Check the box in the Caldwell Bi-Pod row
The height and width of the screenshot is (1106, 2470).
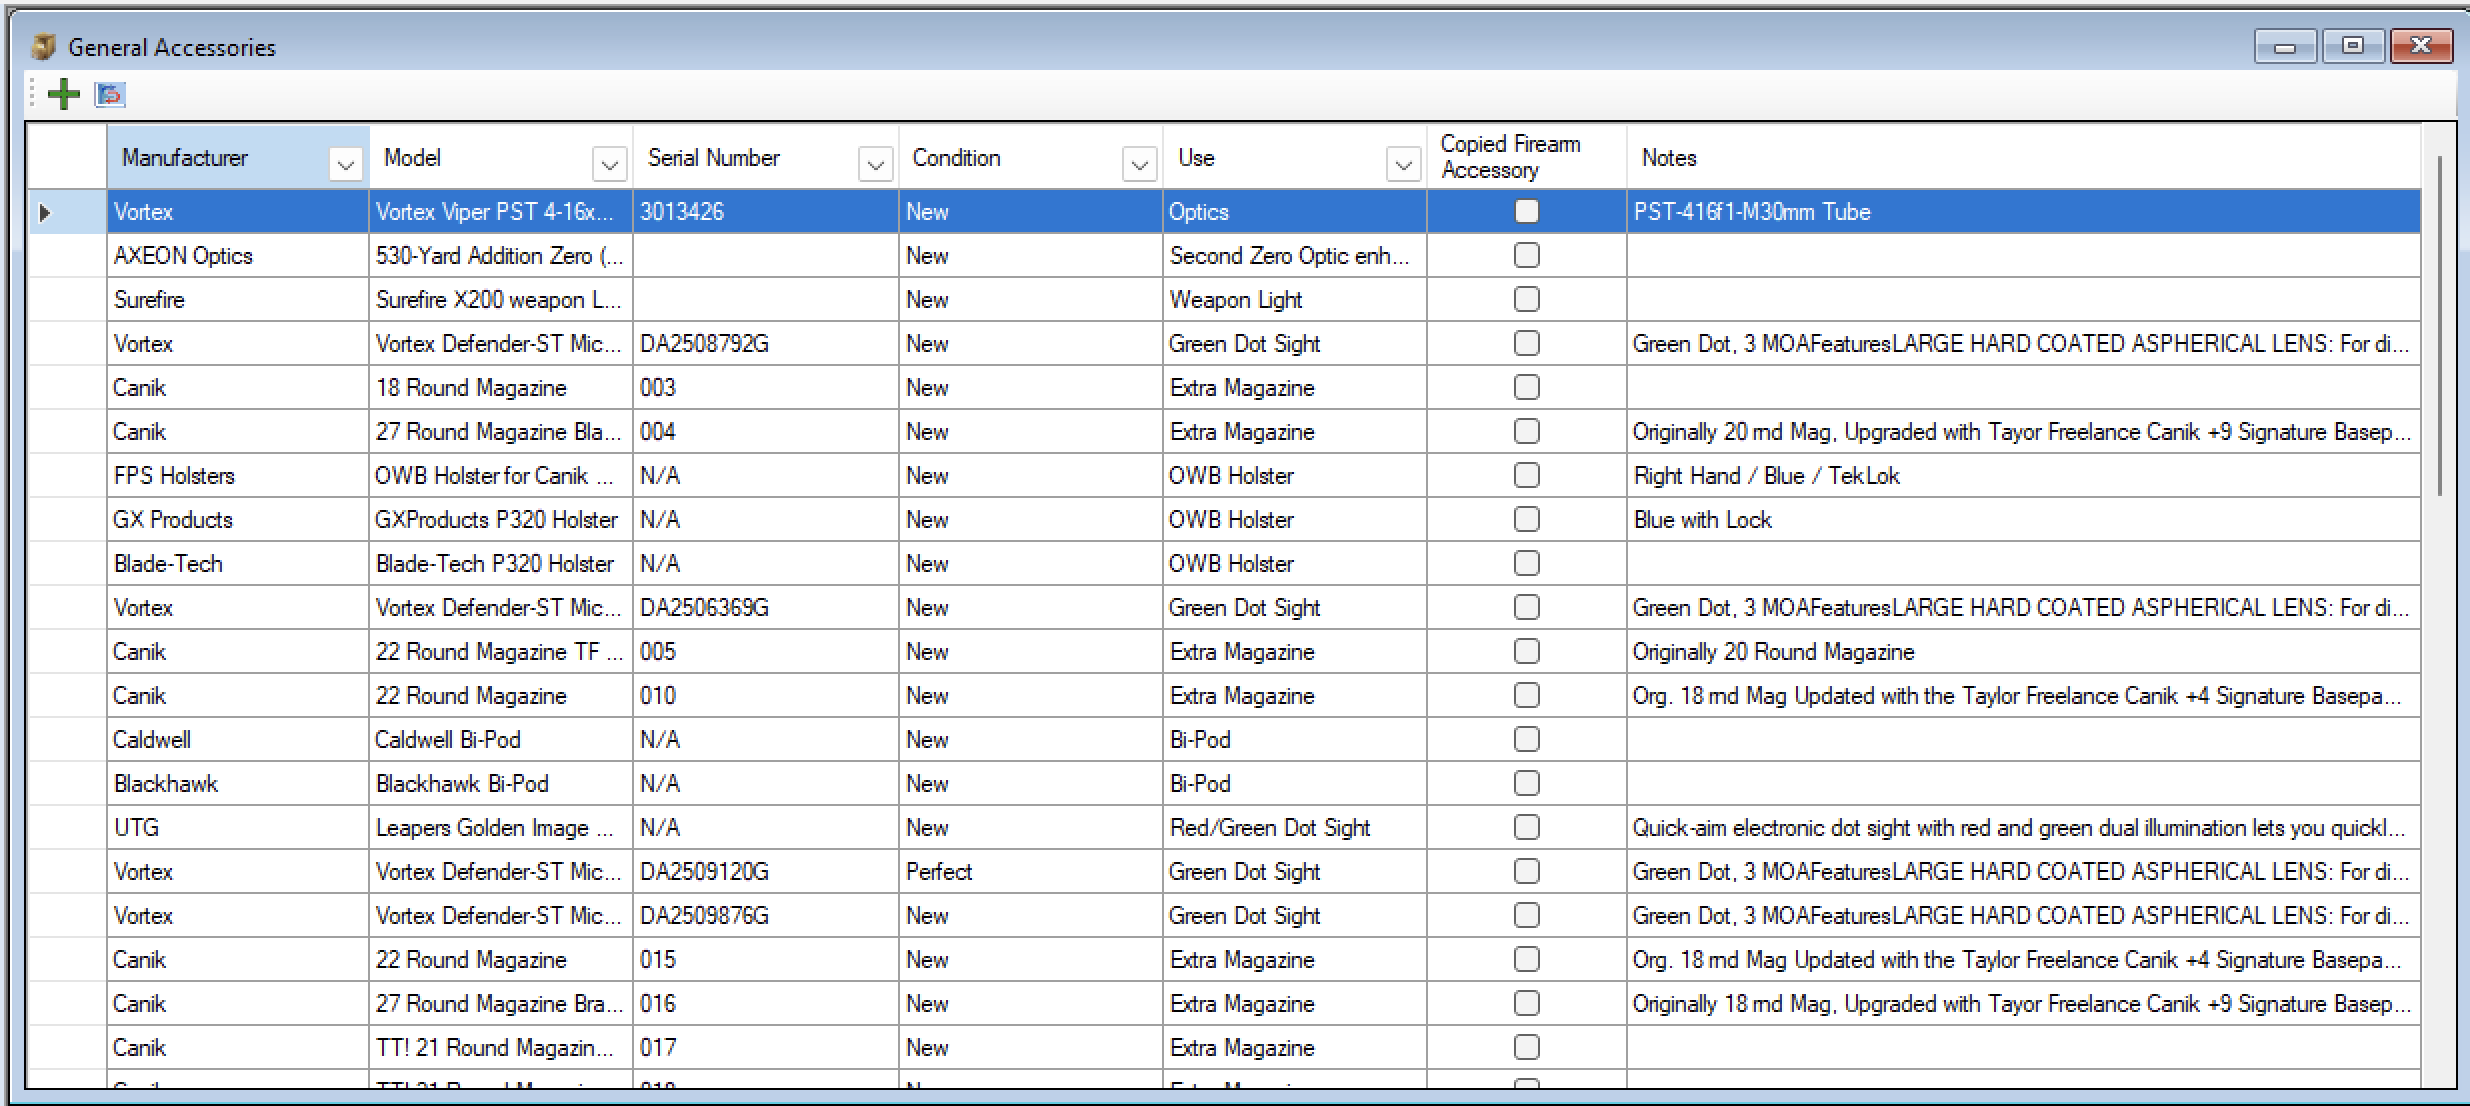coord(1527,739)
